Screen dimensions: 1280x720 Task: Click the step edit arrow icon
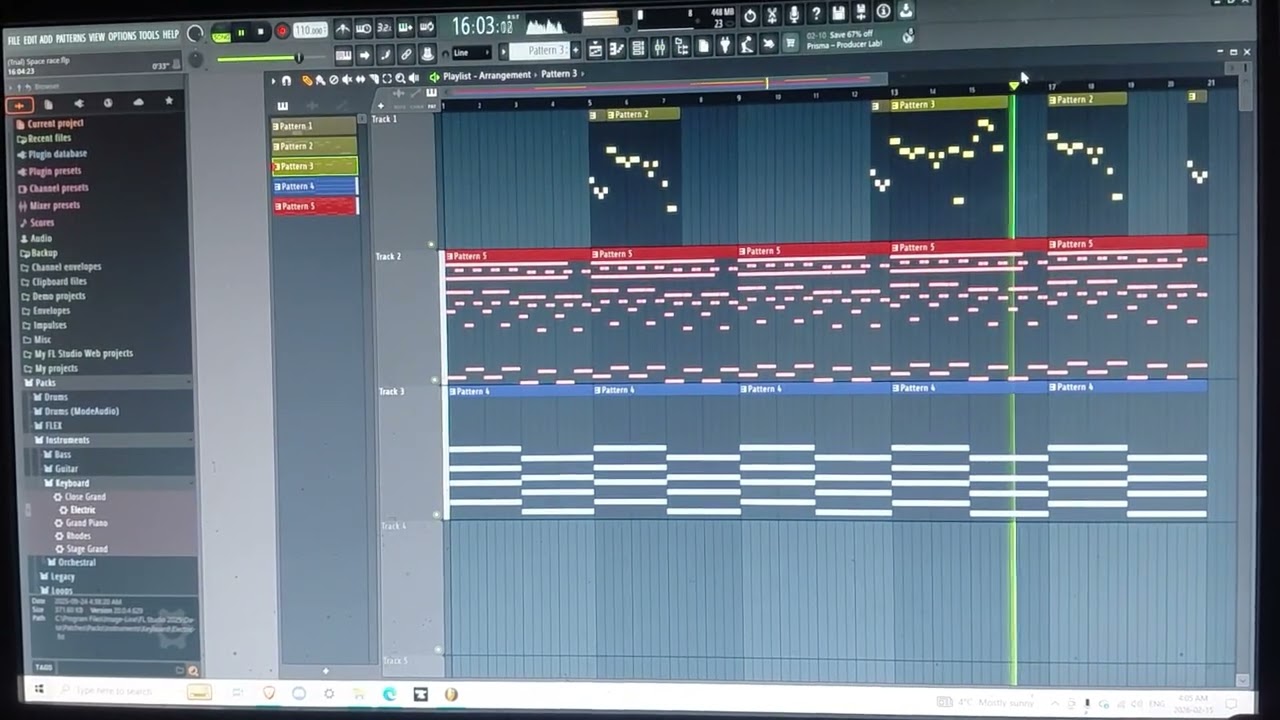[x=364, y=55]
